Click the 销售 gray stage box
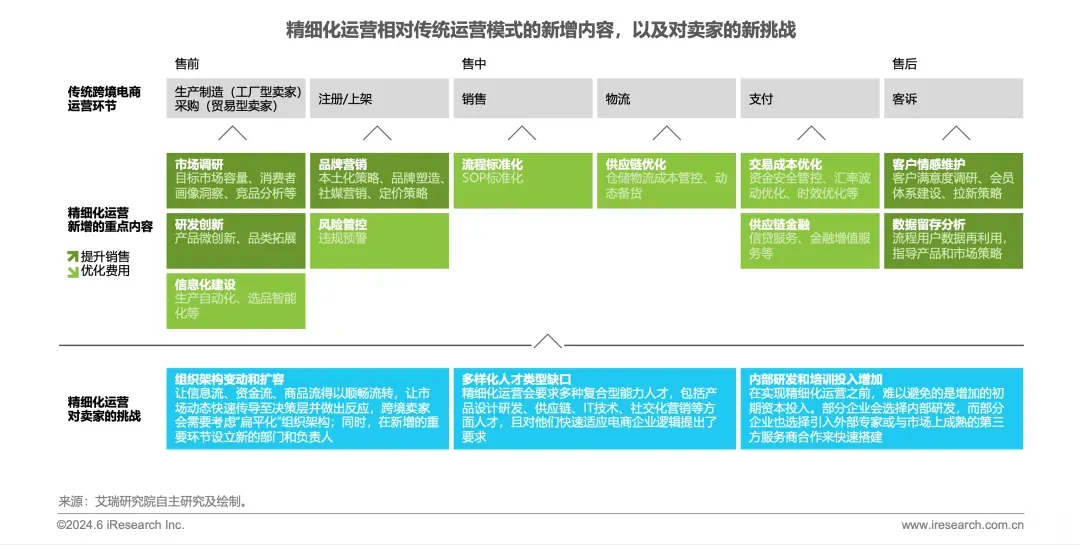 (523, 99)
